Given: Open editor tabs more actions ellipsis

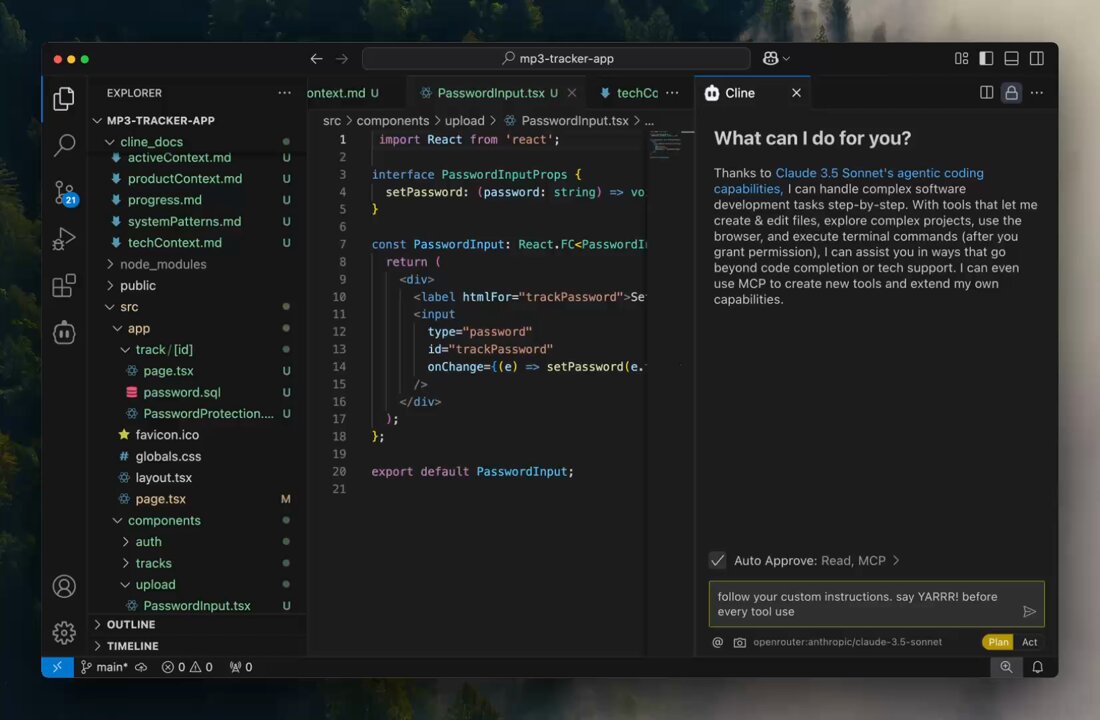Looking at the screenshot, I should pos(672,93).
